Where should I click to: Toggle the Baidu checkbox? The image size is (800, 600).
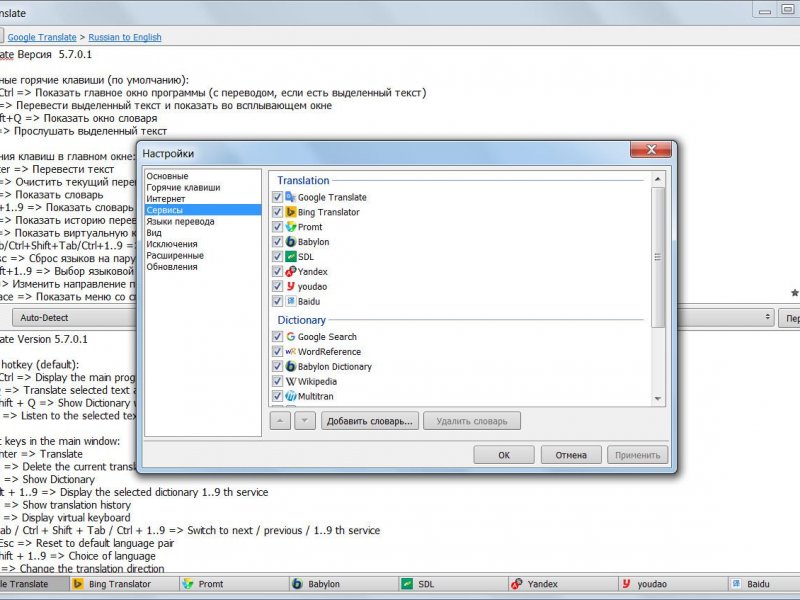click(277, 301)
